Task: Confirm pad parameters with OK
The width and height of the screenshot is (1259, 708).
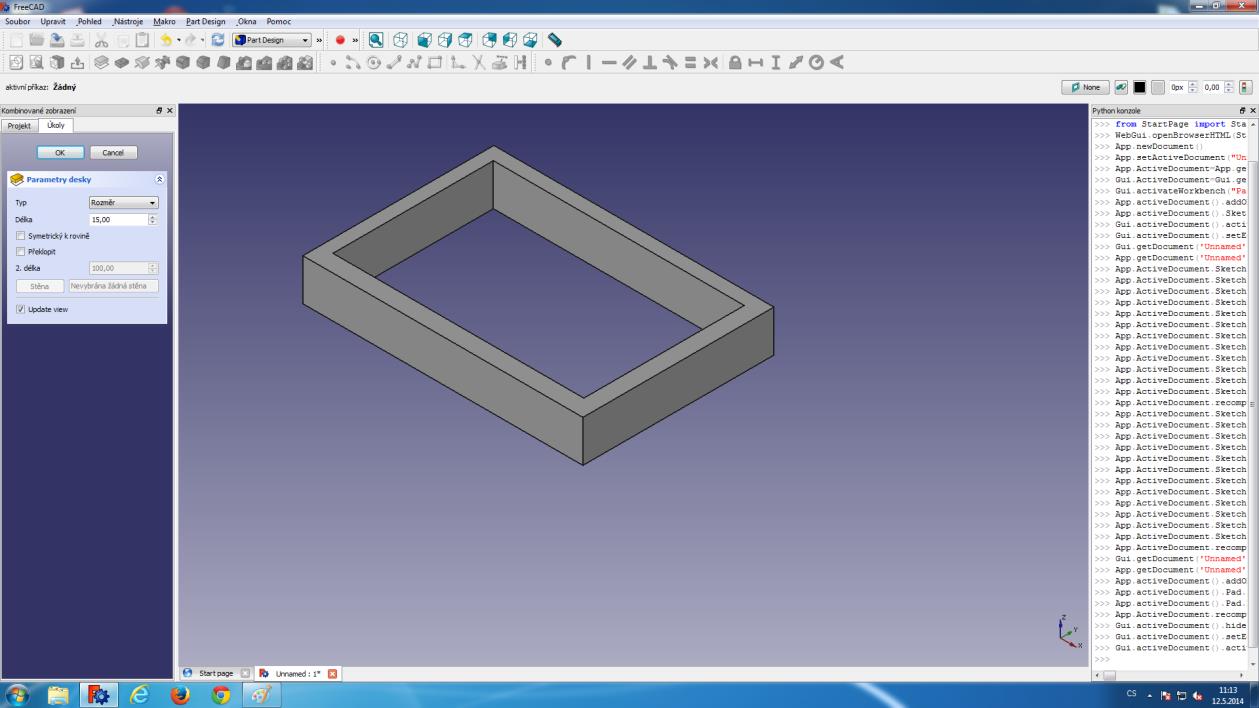Action: (x=61, y=153)
